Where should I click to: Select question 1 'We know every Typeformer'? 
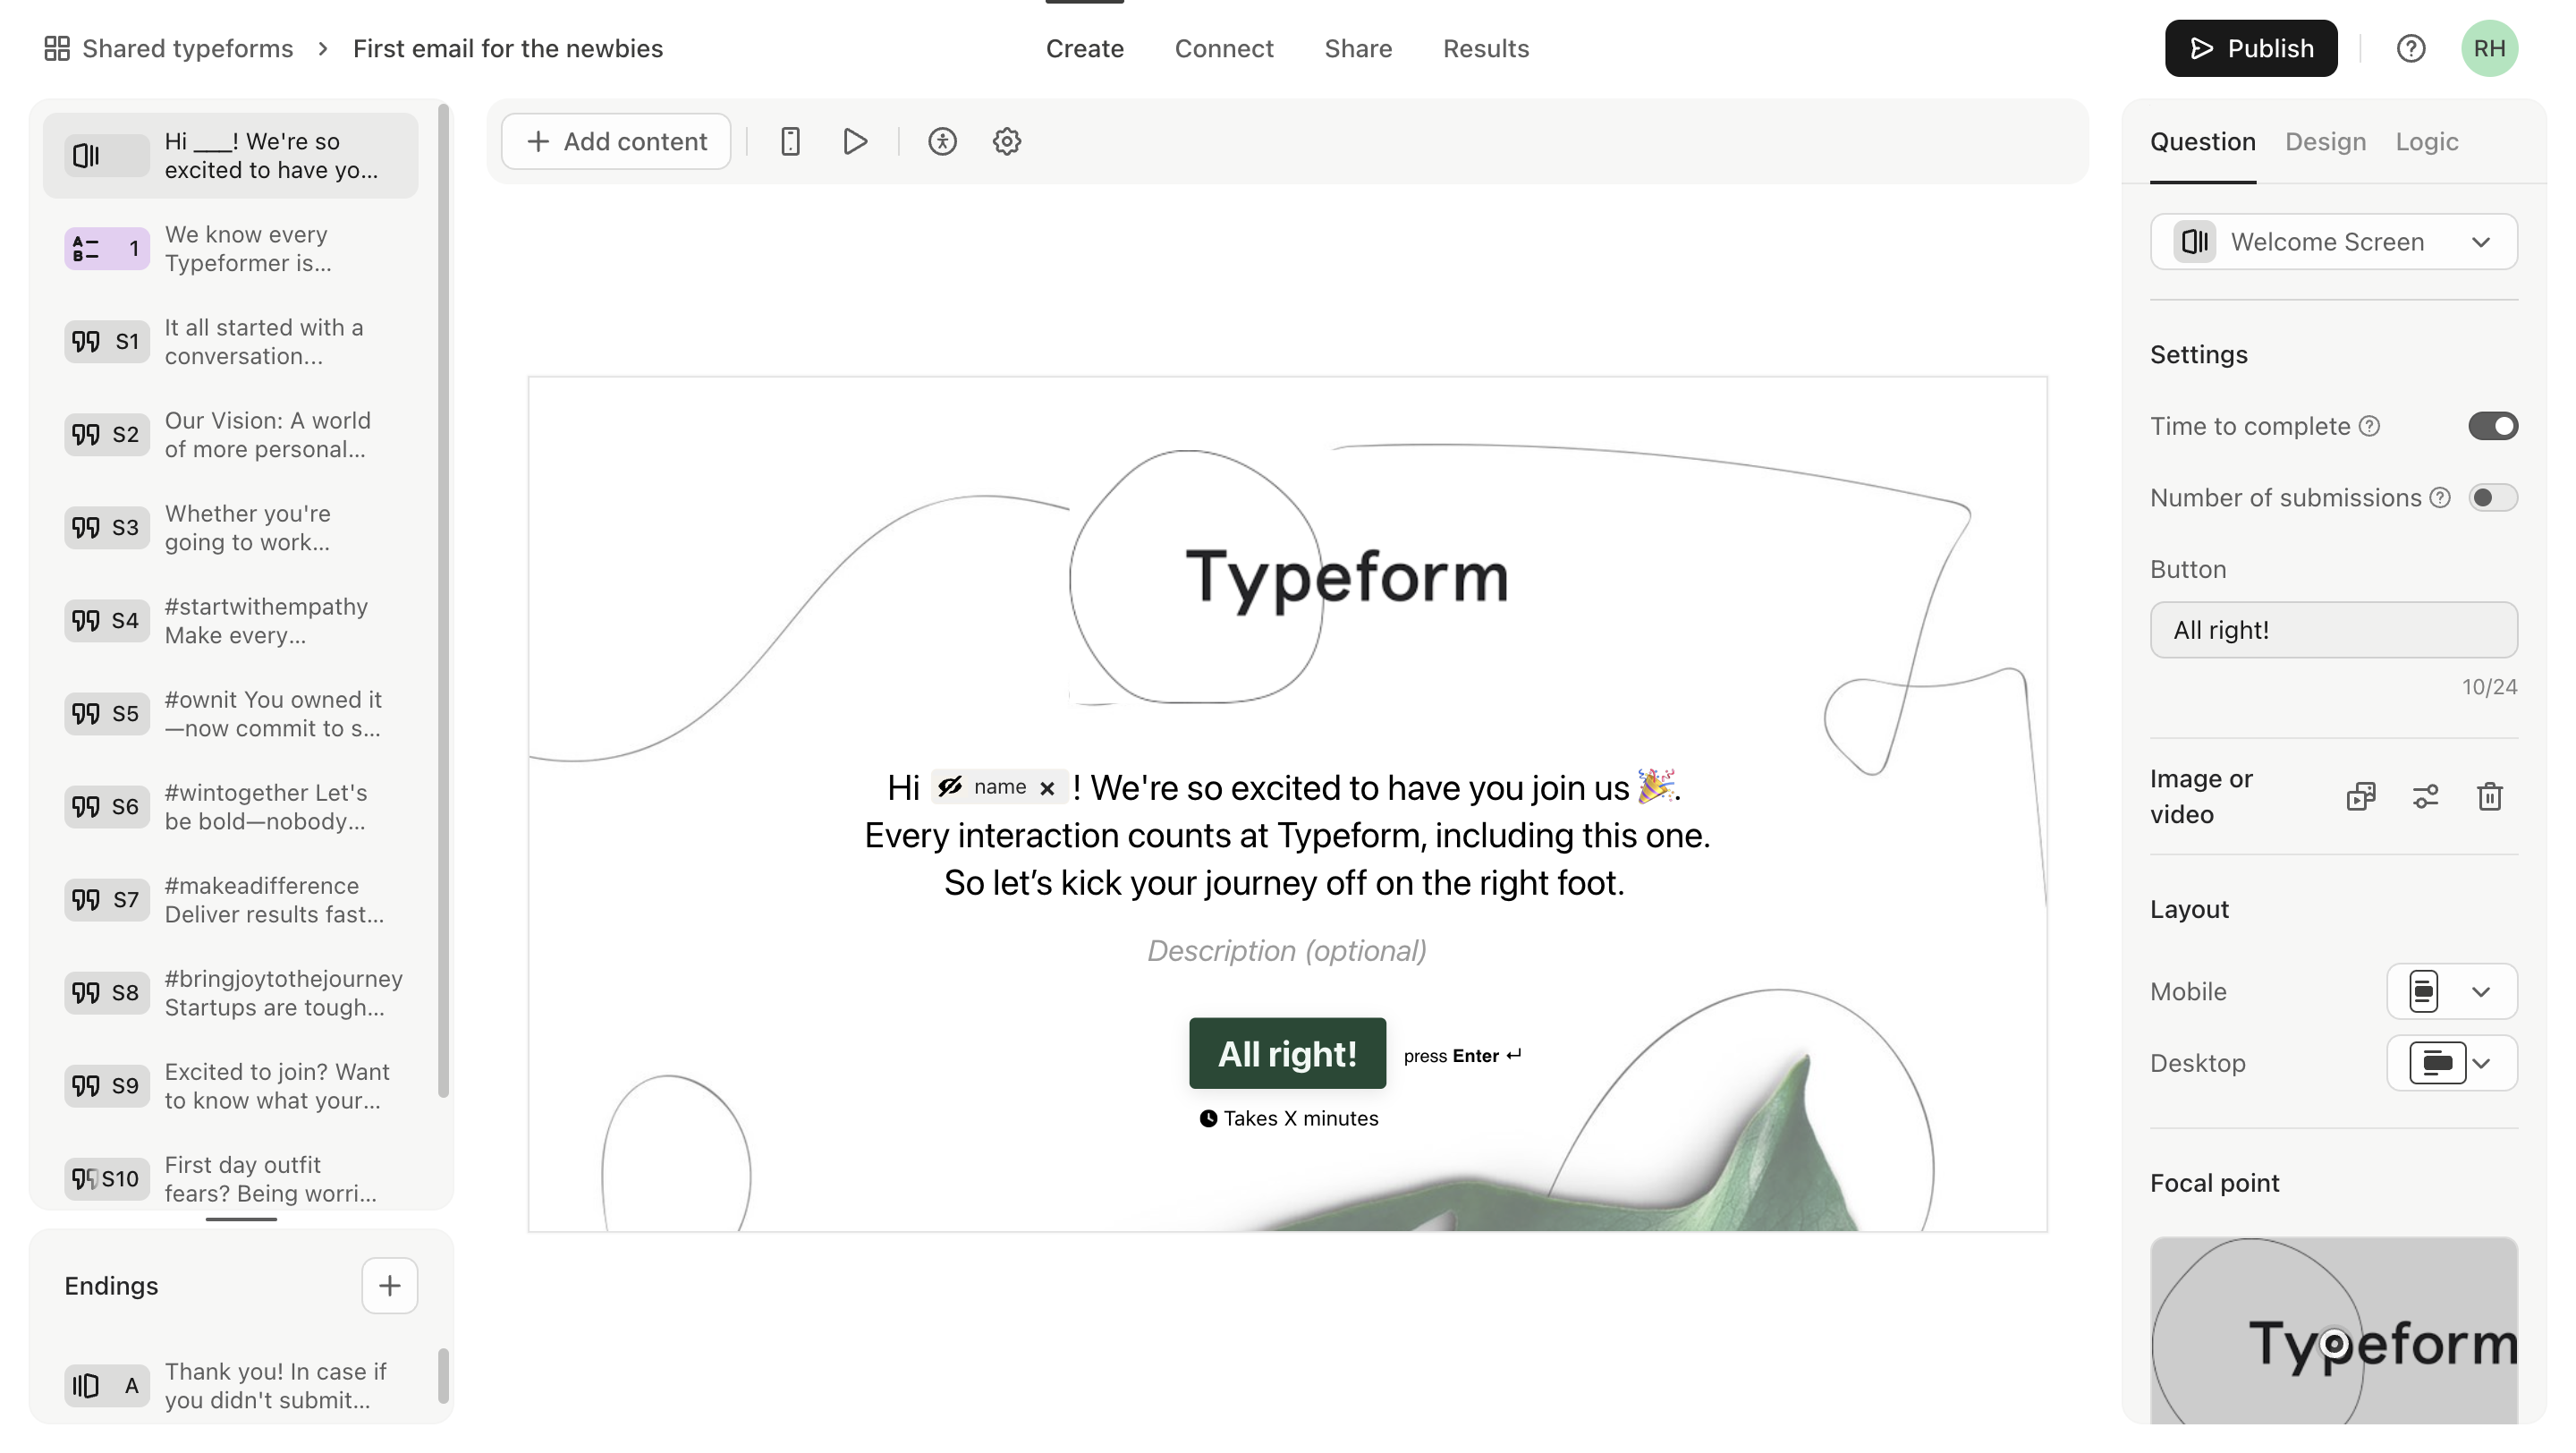click(x=230, y=248)
